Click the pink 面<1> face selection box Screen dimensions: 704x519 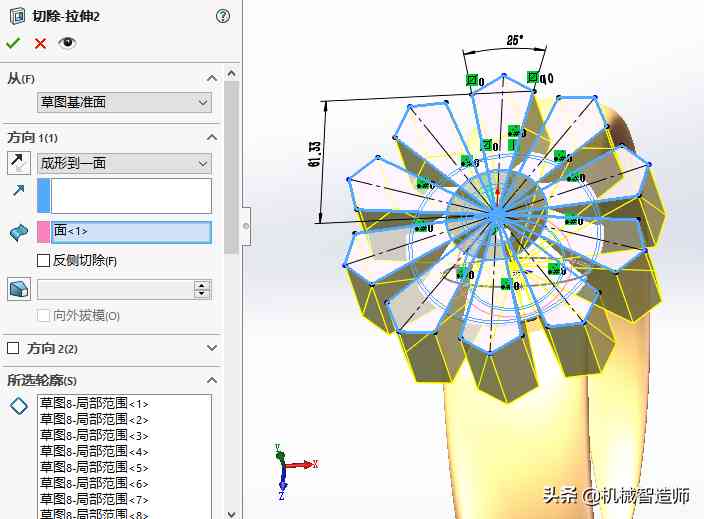pyautogui.click(x=130, y=232)
